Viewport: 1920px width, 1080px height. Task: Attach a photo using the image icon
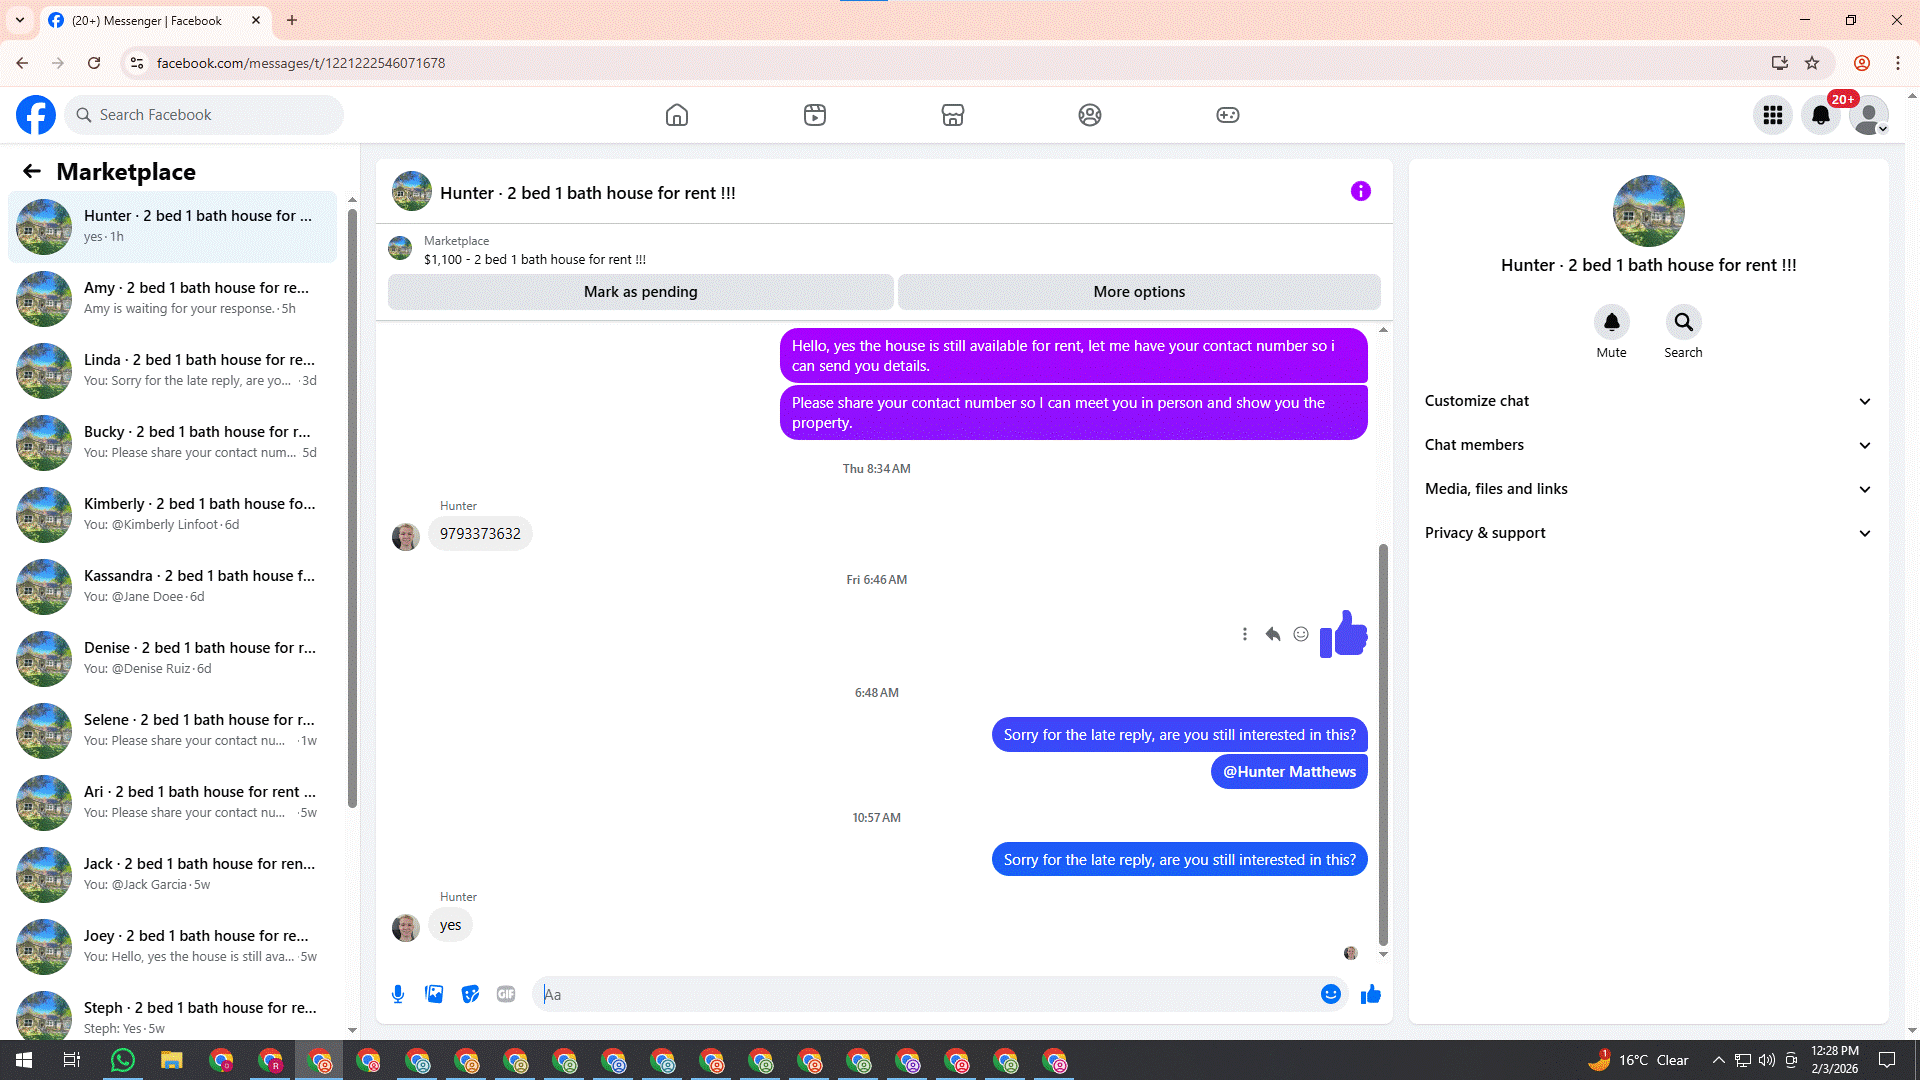[434, 994]
